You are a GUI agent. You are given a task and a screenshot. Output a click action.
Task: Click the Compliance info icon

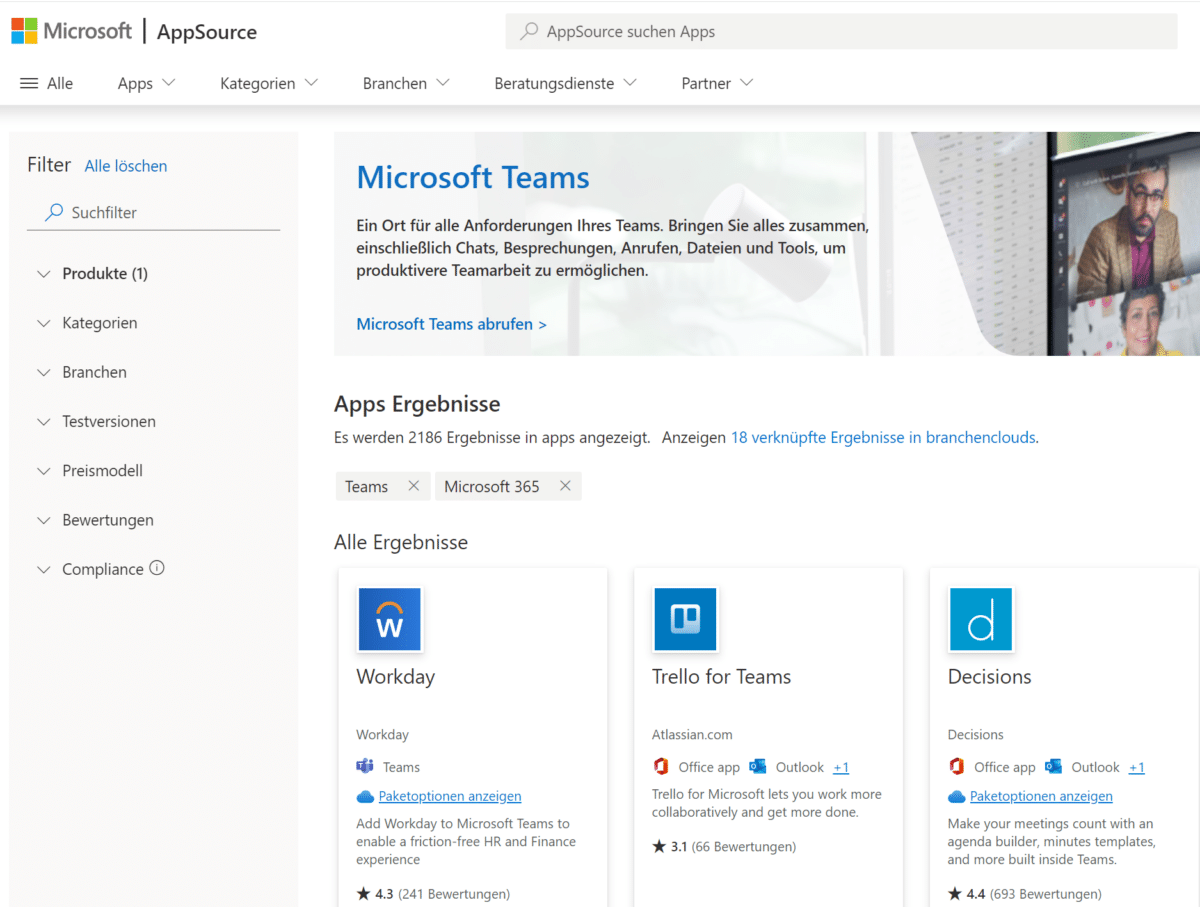(157, 568)
